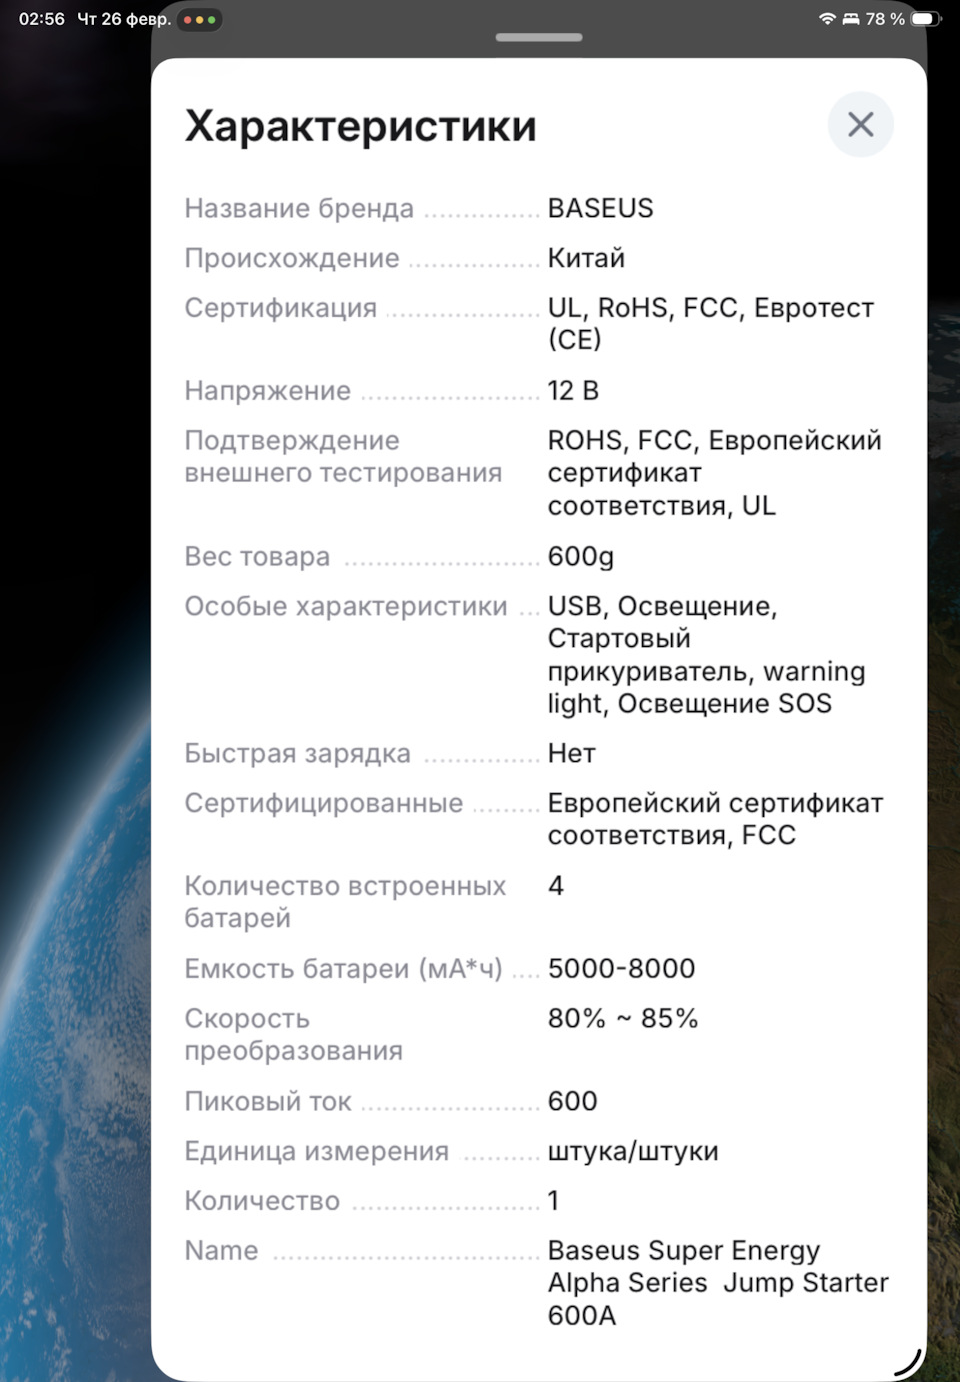The width and height of the screenshot is (960, 1382).
Task: Tap the curled page-turn corner icon
Action: coord(908,1360)
